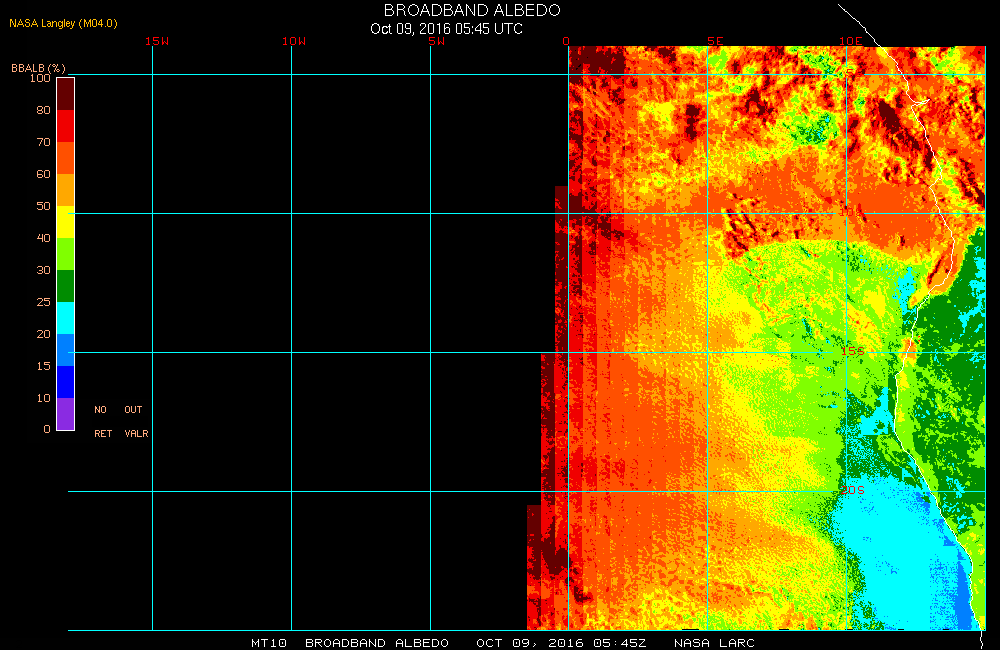Click the legend value 100
This screenshot has width=1000, height=650.
pos(40,78)
